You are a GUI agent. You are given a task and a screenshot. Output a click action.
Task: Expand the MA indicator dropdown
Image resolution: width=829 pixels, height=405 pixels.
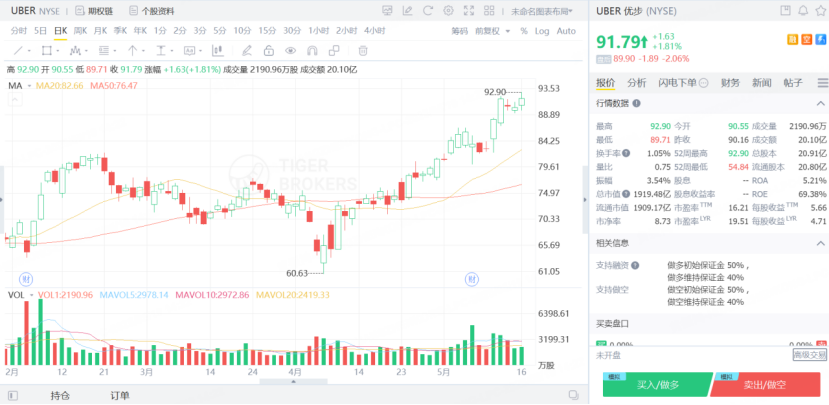[x=30, y=86]
